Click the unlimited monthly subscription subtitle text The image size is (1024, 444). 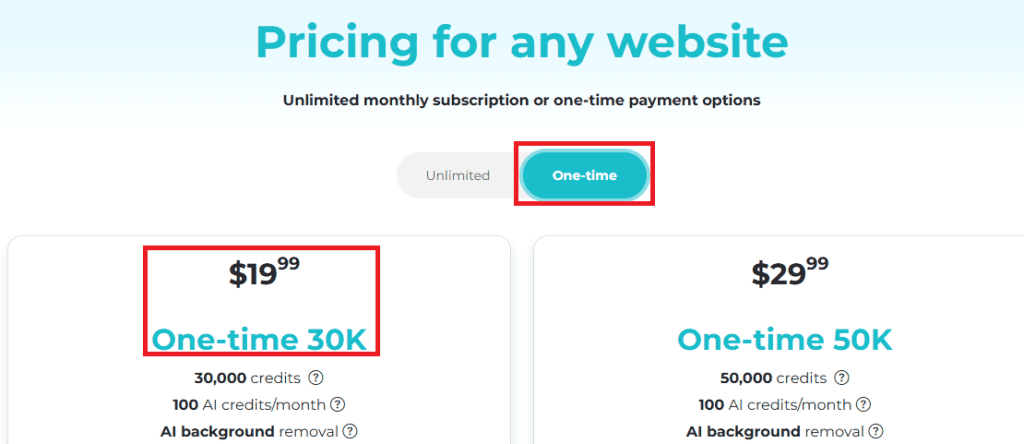pyautogui.click(x=521, y=101)
